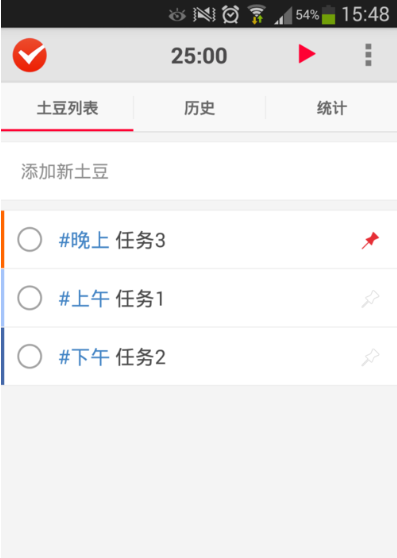The height and width of the screenshot is (558, 397).
Task: Check off the 任务1 circle
Action: click(30, 298)
